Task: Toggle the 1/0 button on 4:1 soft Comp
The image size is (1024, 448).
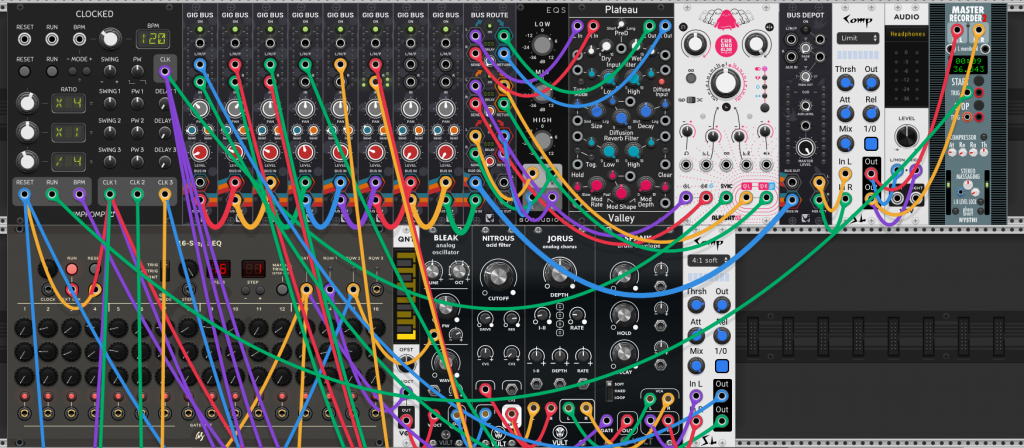Action: tap(721, 365)
